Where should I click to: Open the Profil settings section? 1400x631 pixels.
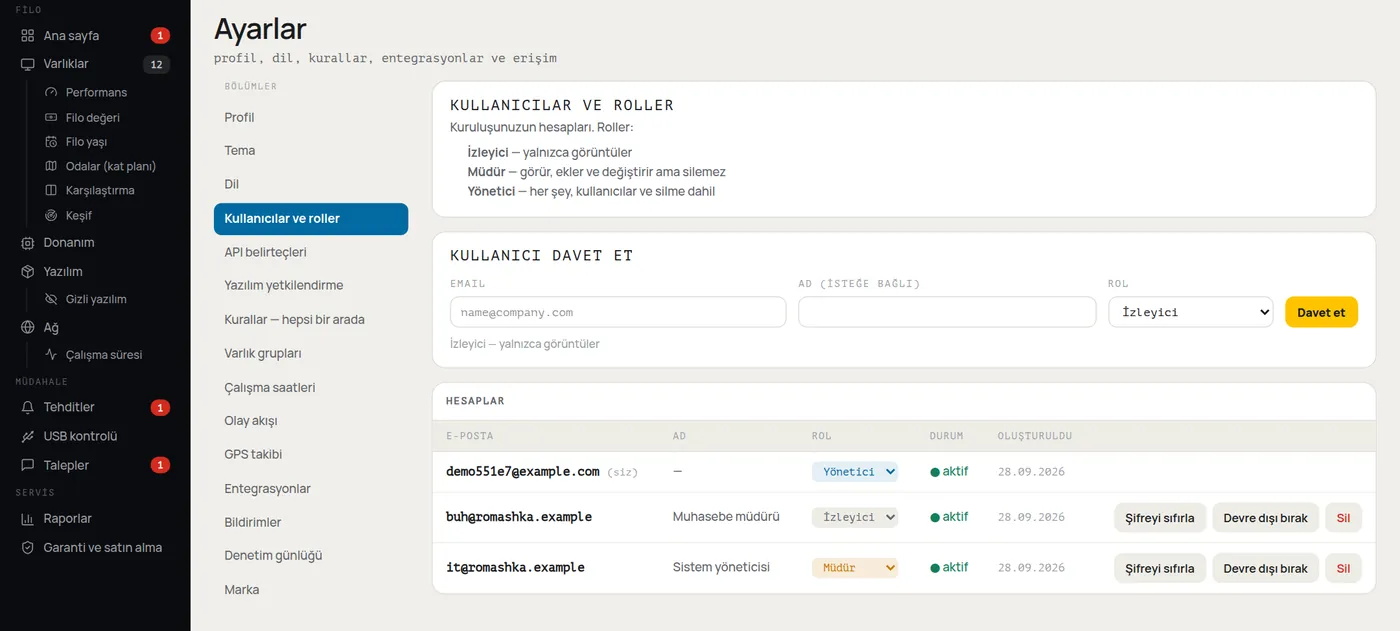point(311,117)
